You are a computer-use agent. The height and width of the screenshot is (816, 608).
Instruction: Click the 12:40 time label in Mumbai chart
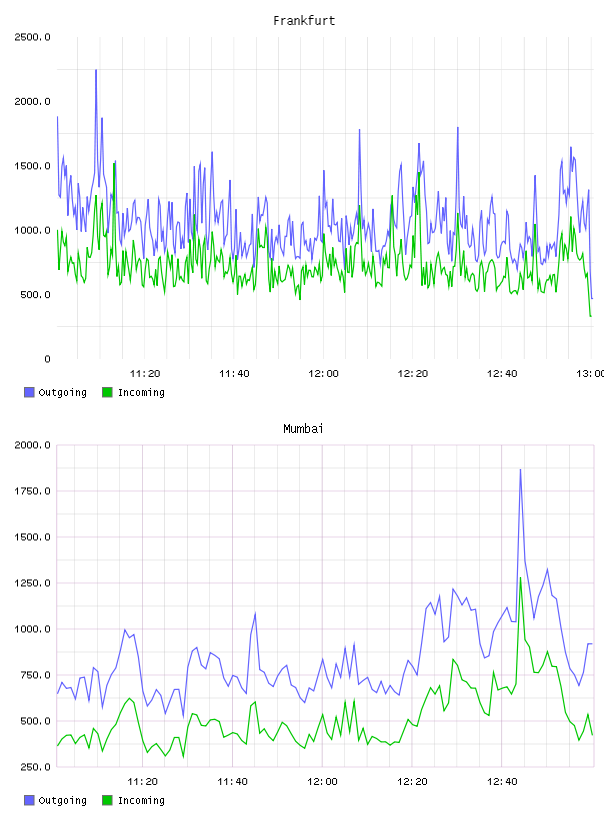click(502, 782)
